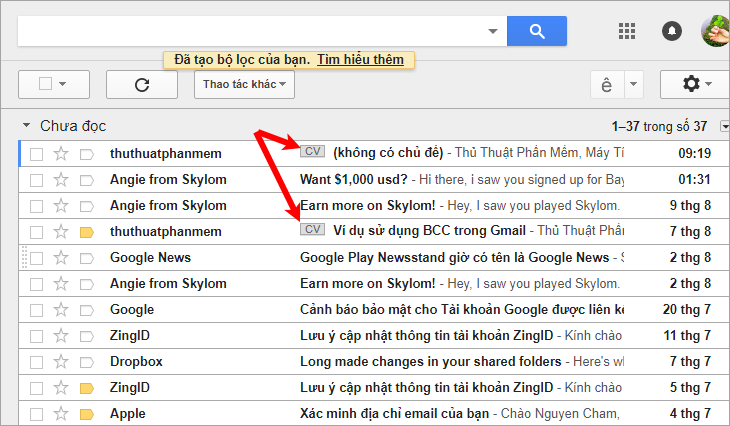Click the CV label on (không có chủ đề) email
This screenshot has height=426, width=730.
coord(312,151)
